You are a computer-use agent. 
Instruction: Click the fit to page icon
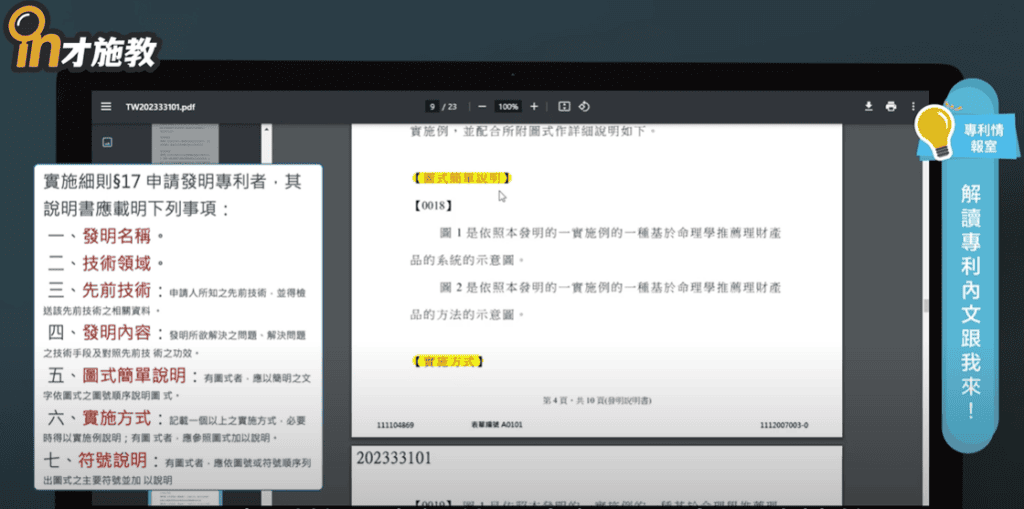pyautogui.click(x=564, y=106)
